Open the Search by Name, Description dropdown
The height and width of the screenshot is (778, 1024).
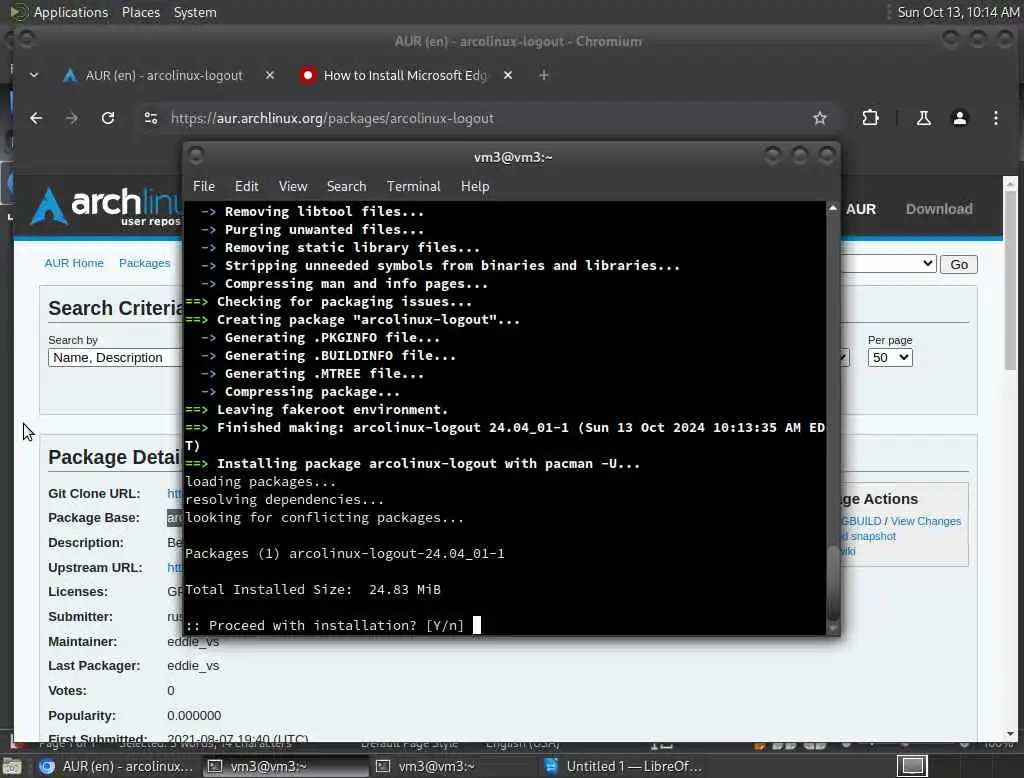115,357
